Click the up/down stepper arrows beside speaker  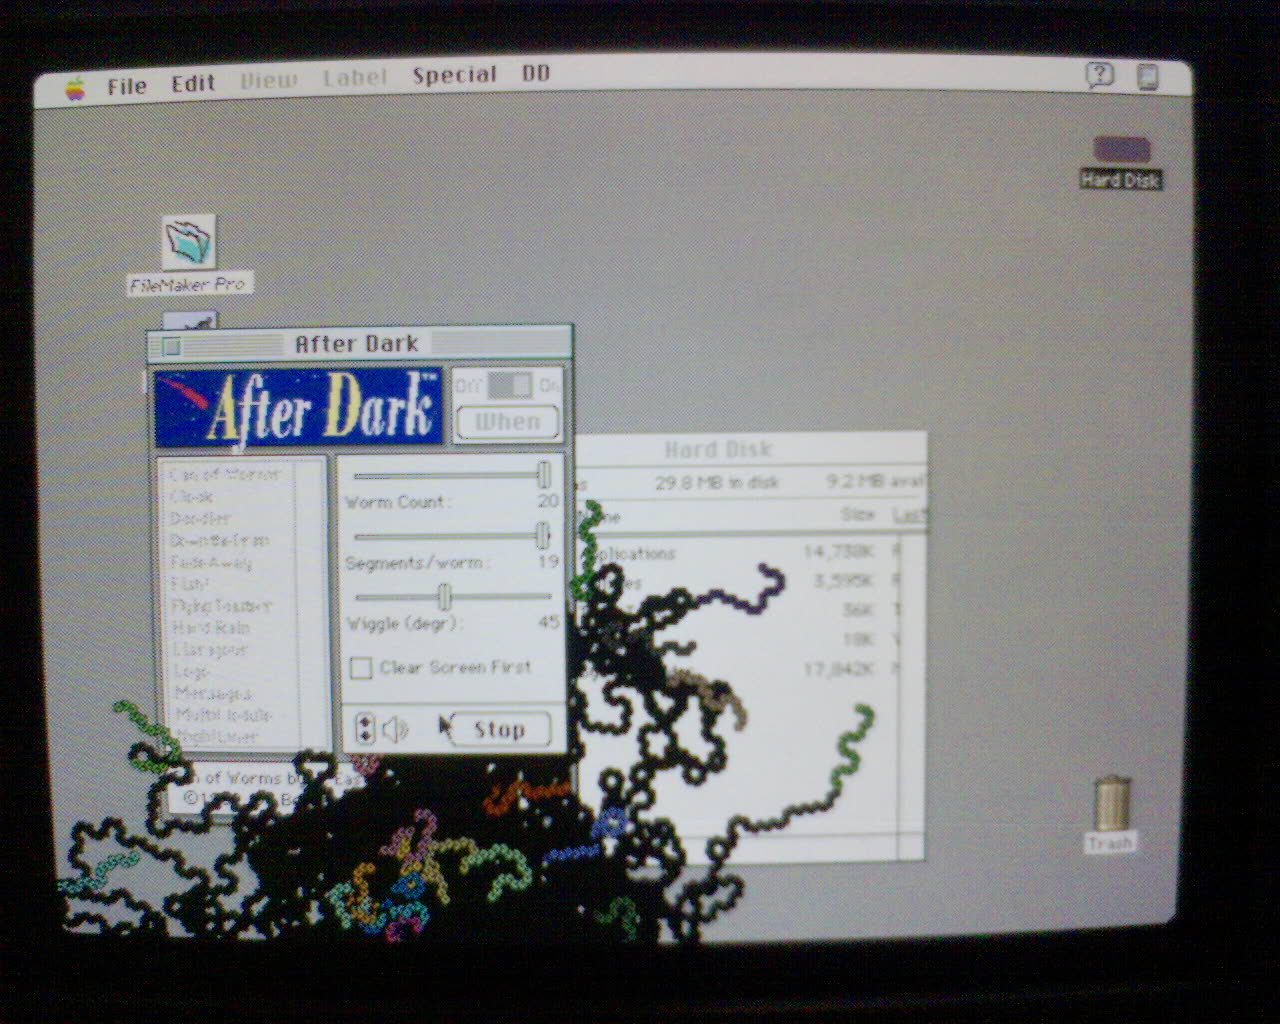pos(365,729)
